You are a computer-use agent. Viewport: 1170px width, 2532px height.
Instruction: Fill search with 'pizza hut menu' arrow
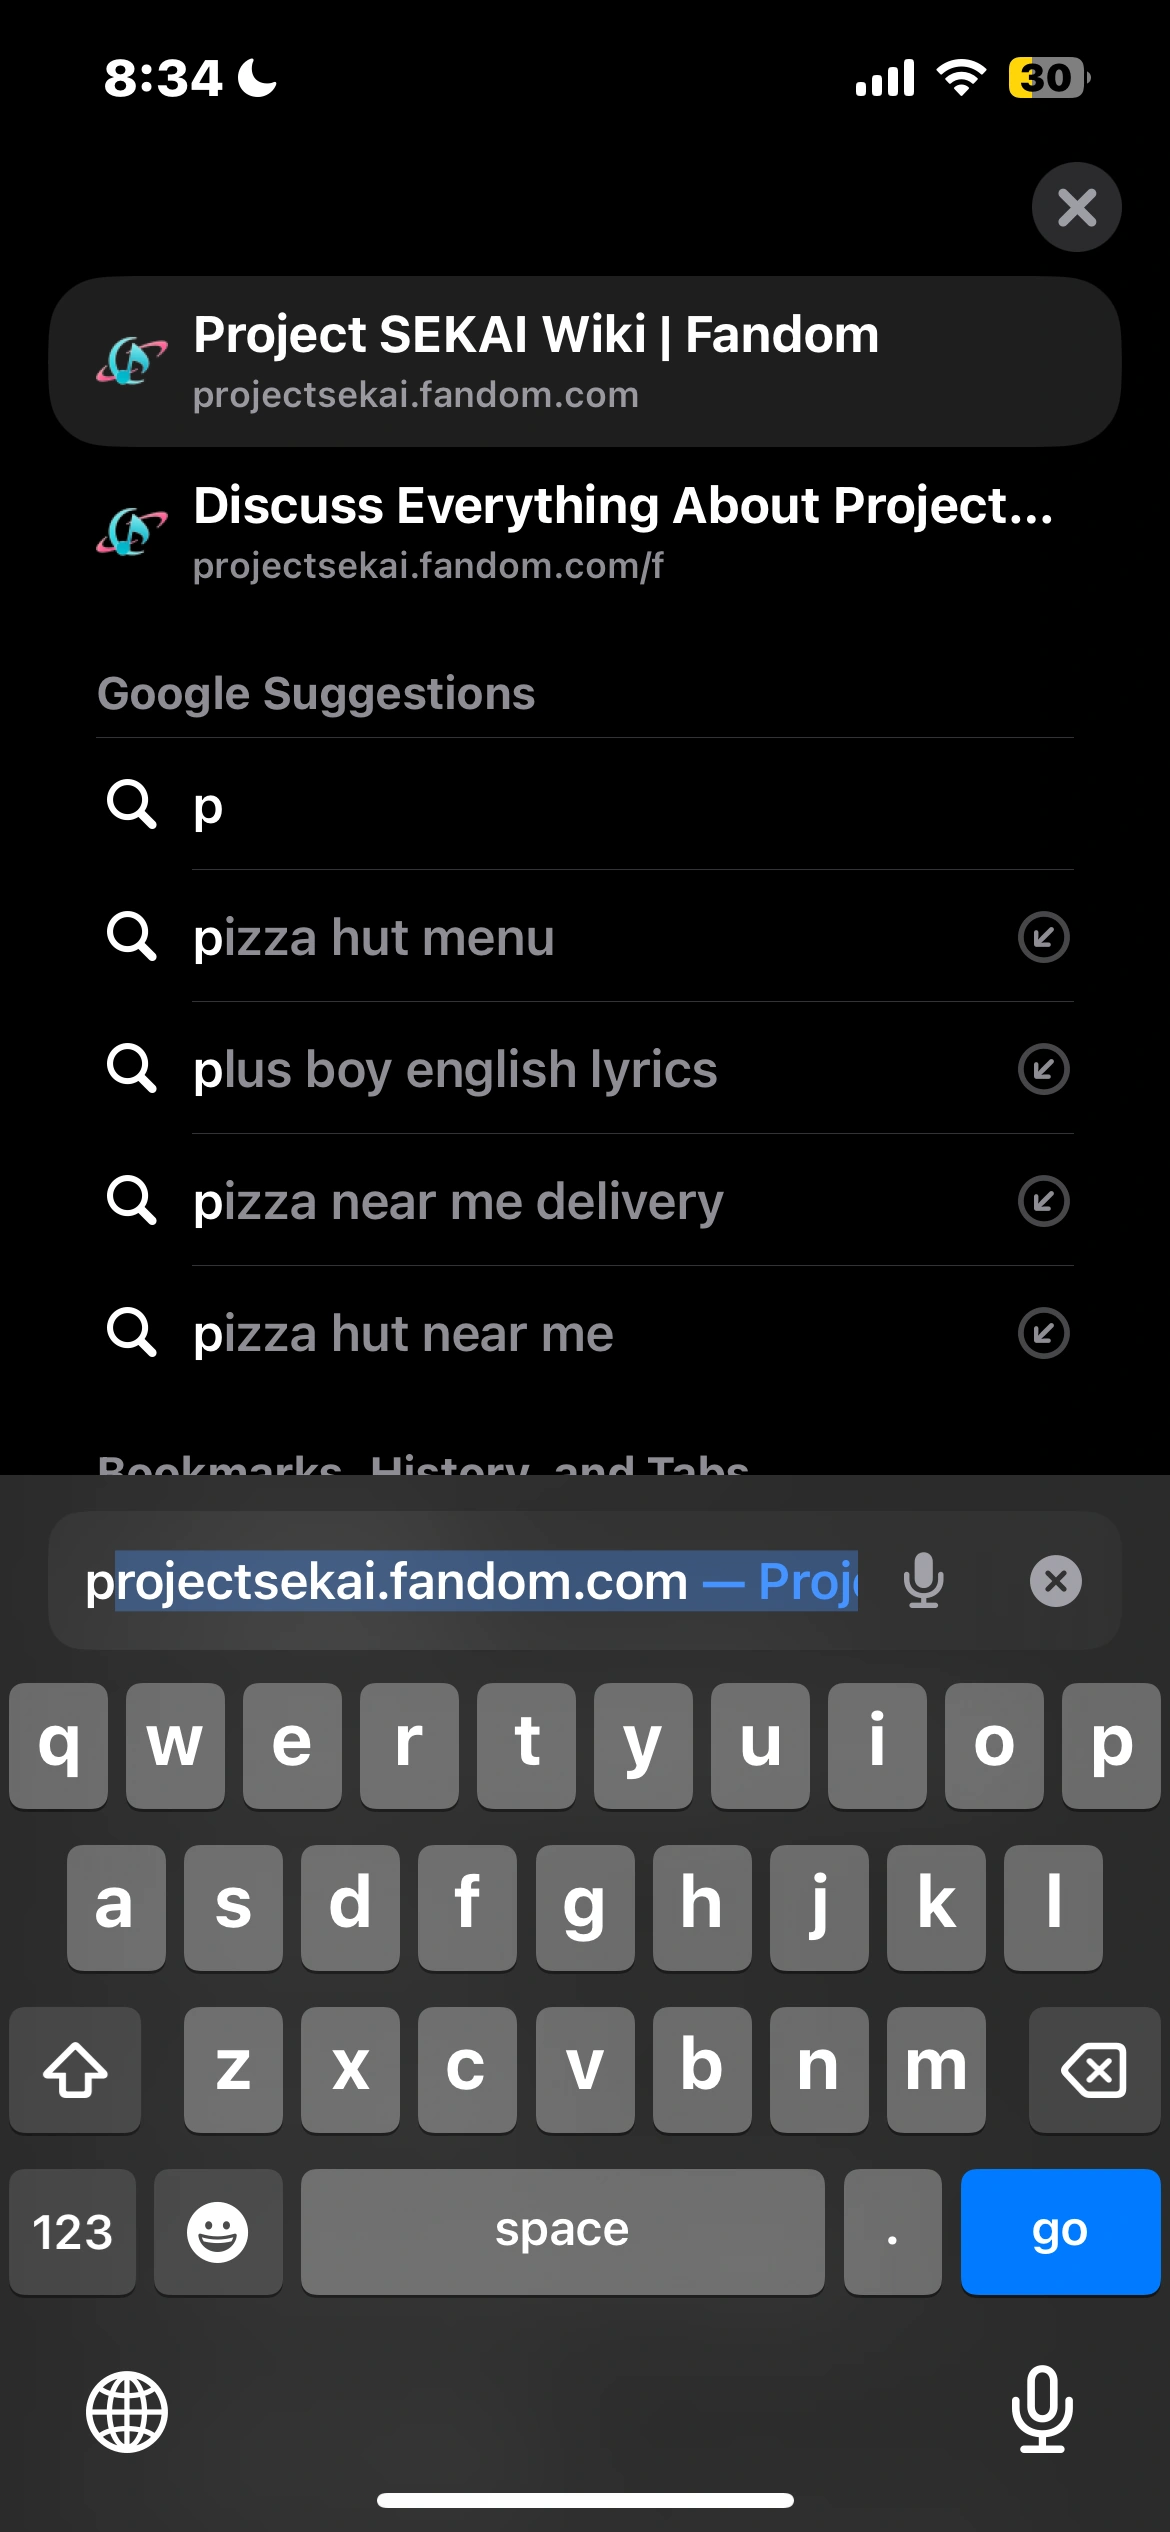pyautogui.click(x=1043, y=937)
